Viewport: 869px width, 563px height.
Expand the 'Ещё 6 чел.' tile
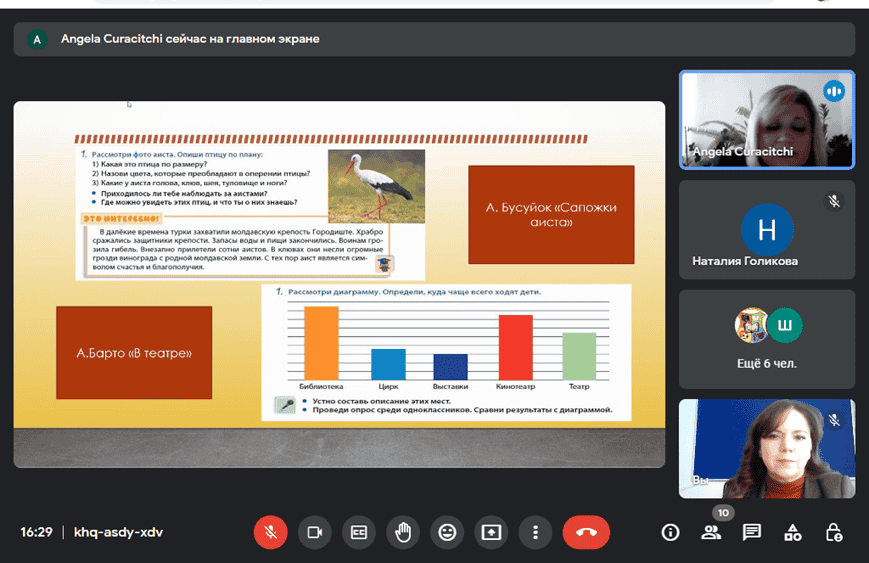point(766,339)
